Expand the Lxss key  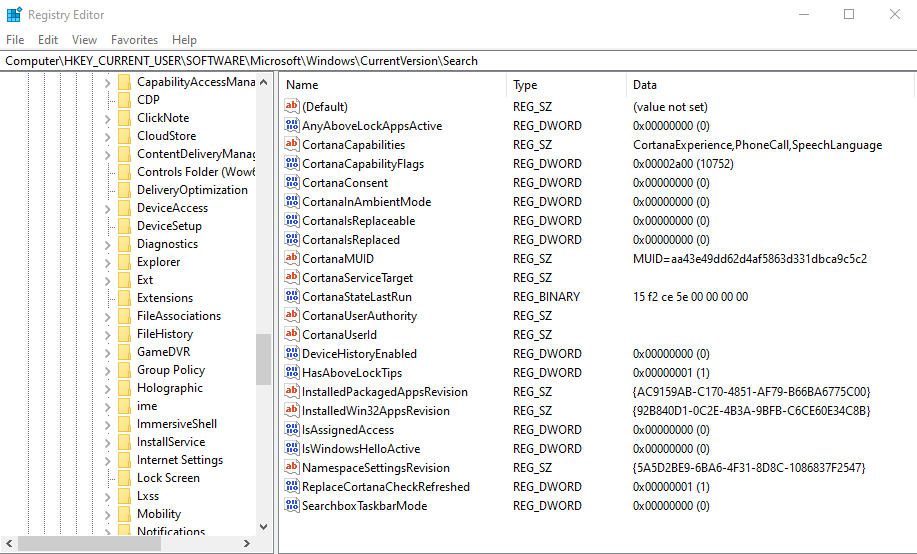(108, 497)
